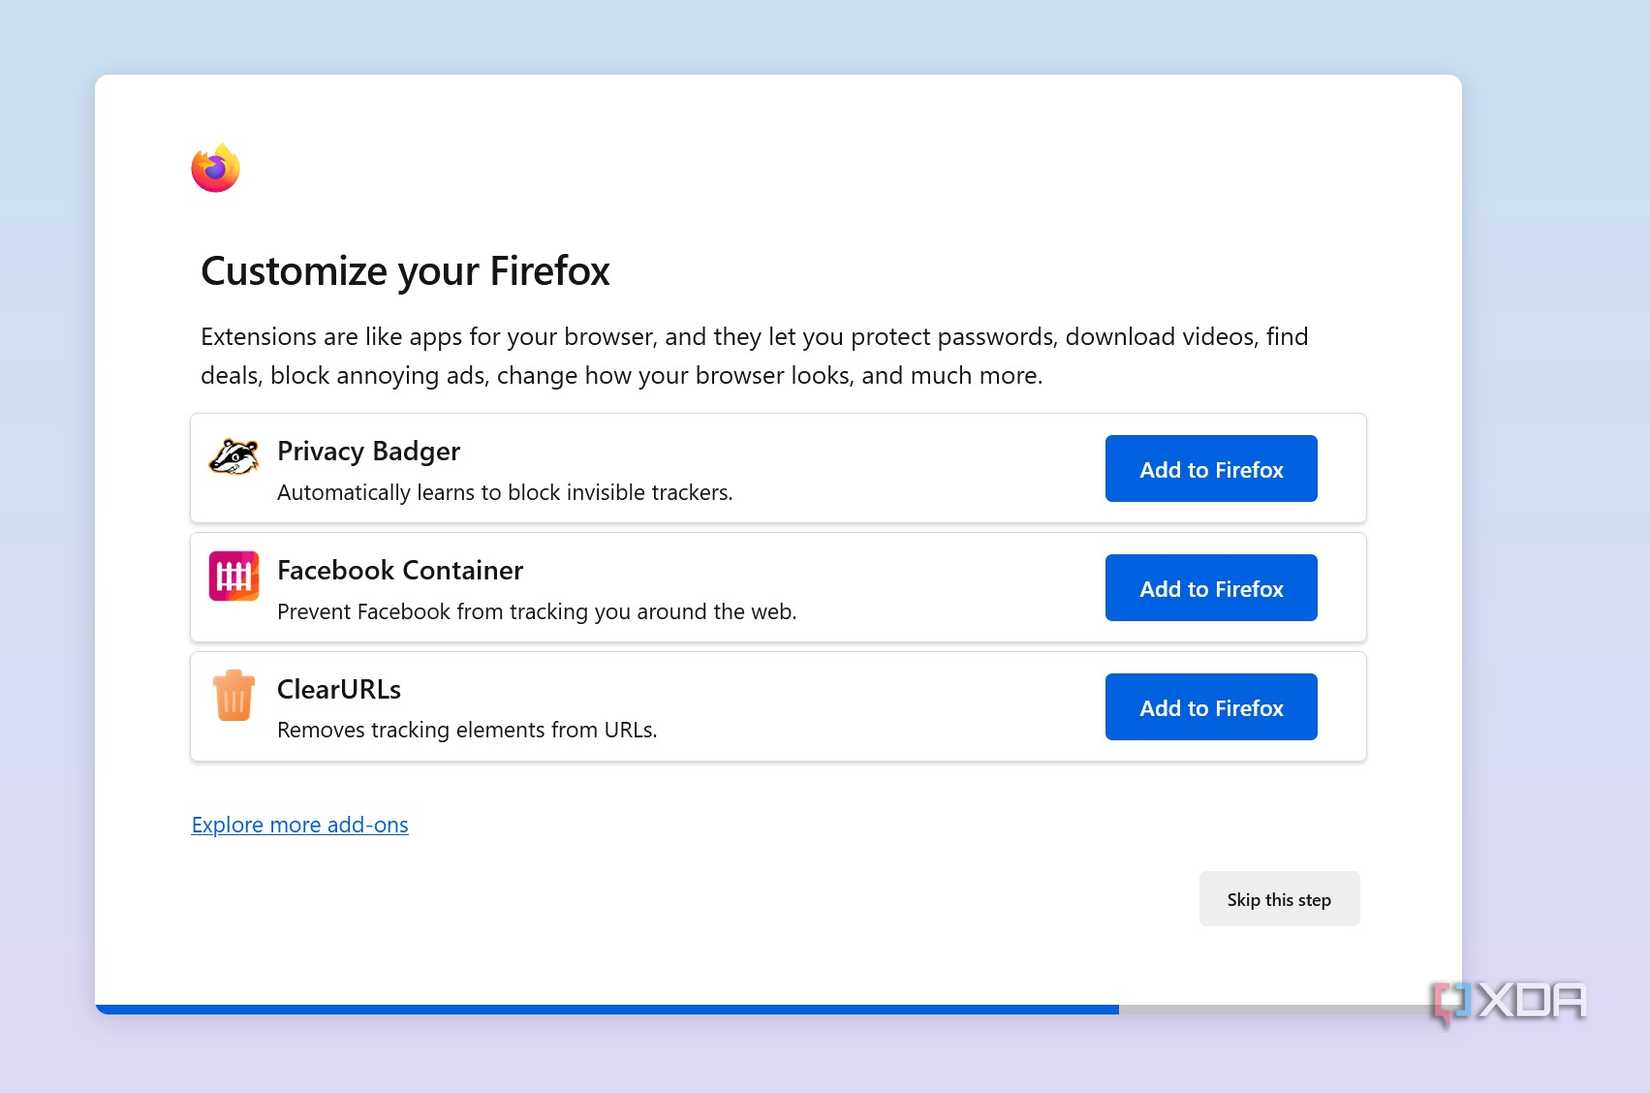Screen dimensions: 1650x1093
Task: Skip this step of setup
Action: pyautogui.click(x=1279, y=898)
